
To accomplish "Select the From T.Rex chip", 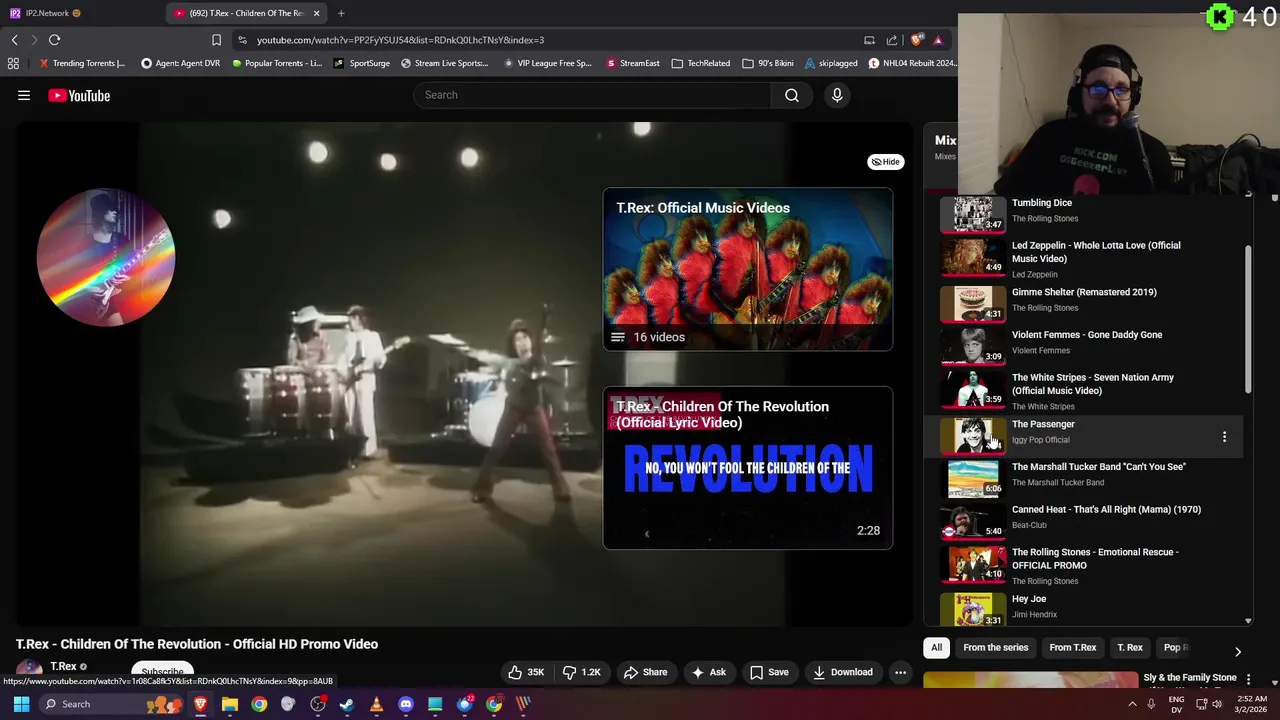I will pyautogui.click(x=1073, y=648).
